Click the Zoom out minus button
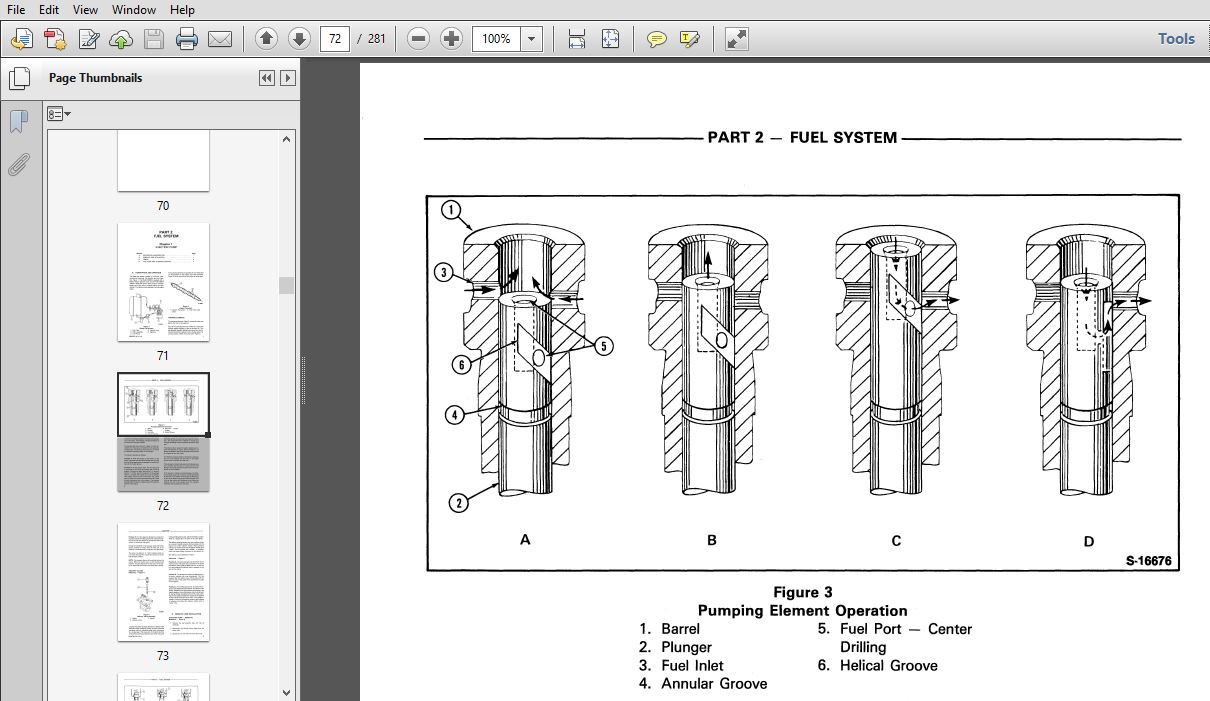 (x=419, y=39)
